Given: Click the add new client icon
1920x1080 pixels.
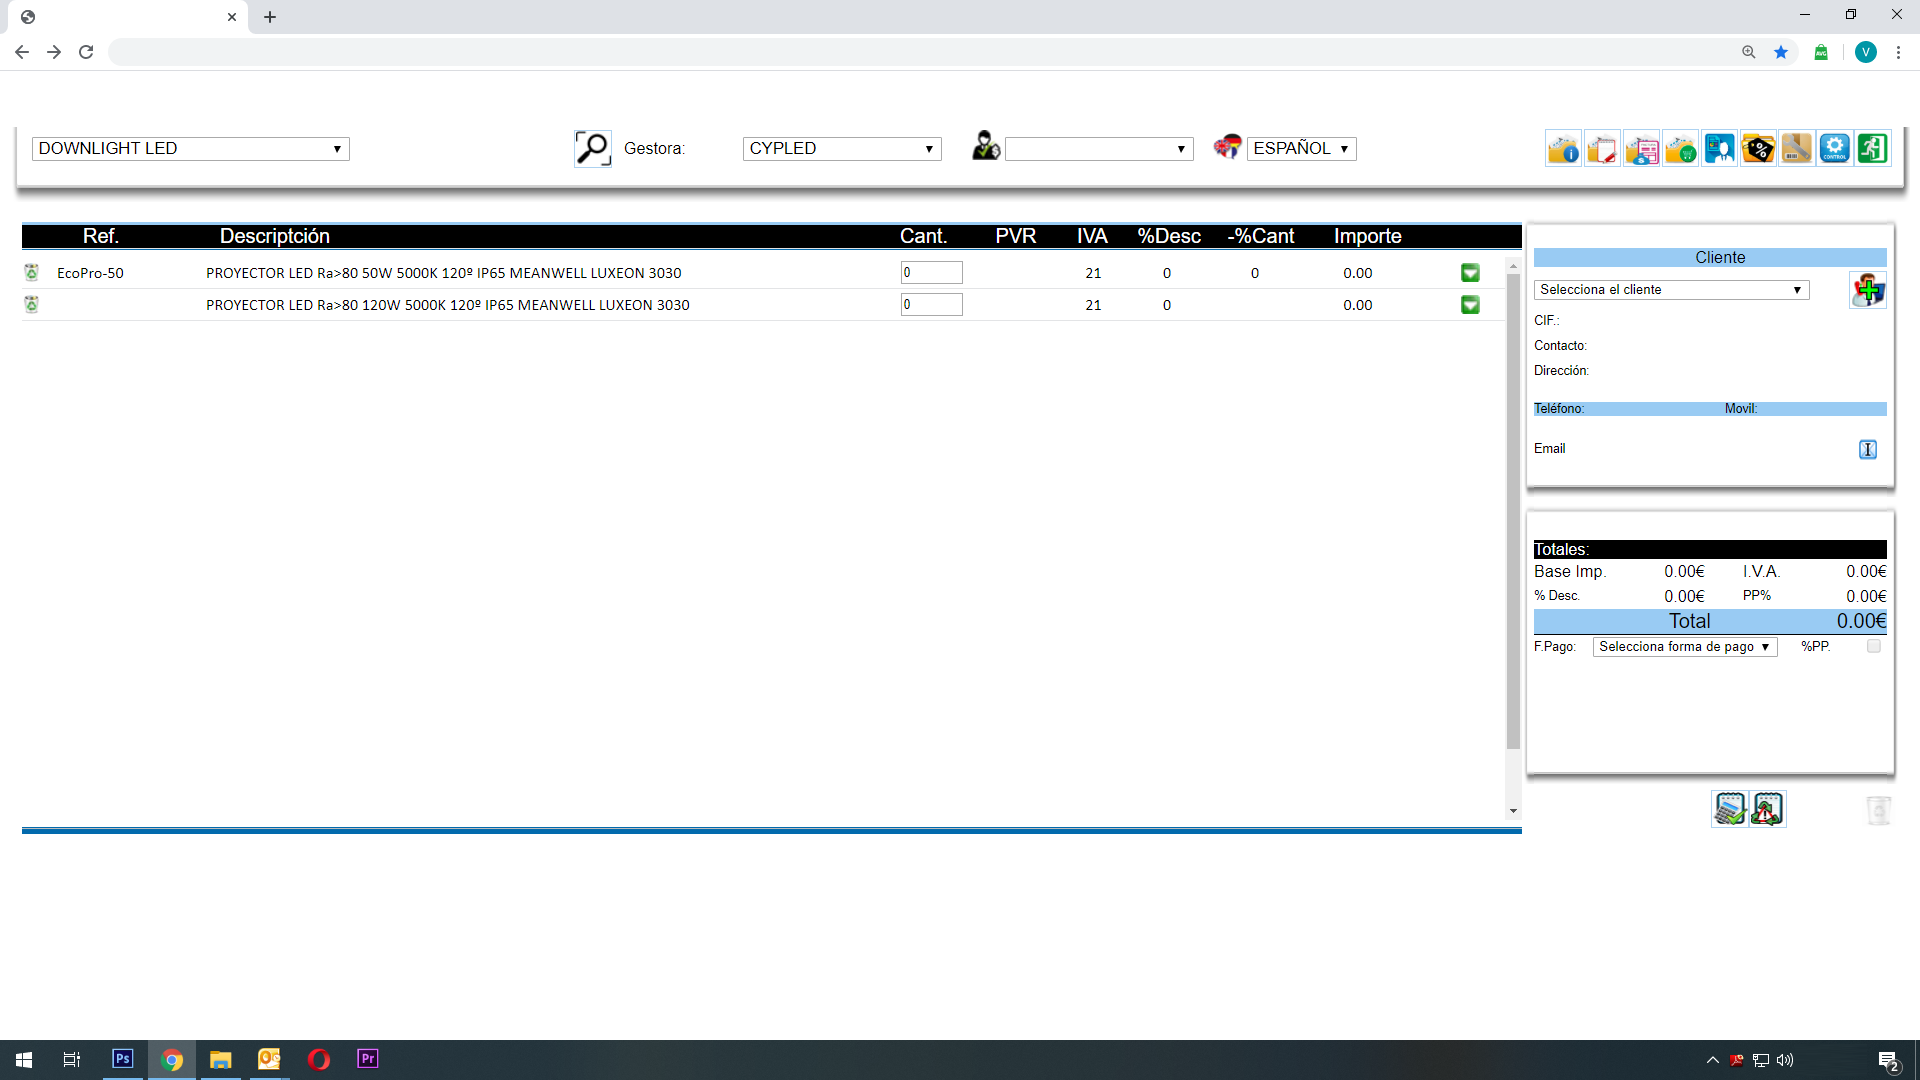Looking at the screenshot, I should [1867, 290].
